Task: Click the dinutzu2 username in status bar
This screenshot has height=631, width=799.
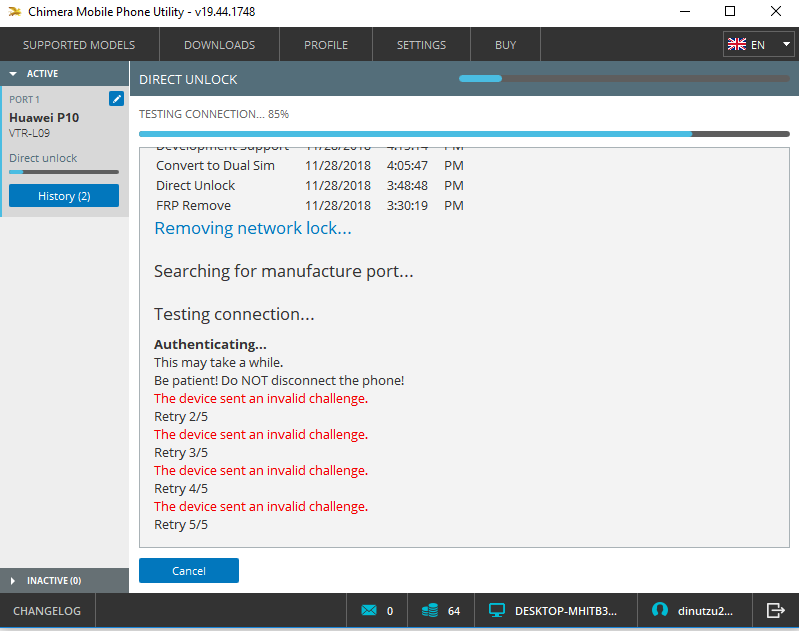Action: 705,611
